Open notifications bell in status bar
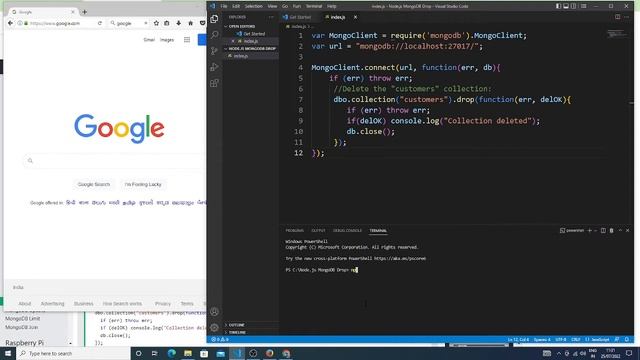 [x=627, y=340]
